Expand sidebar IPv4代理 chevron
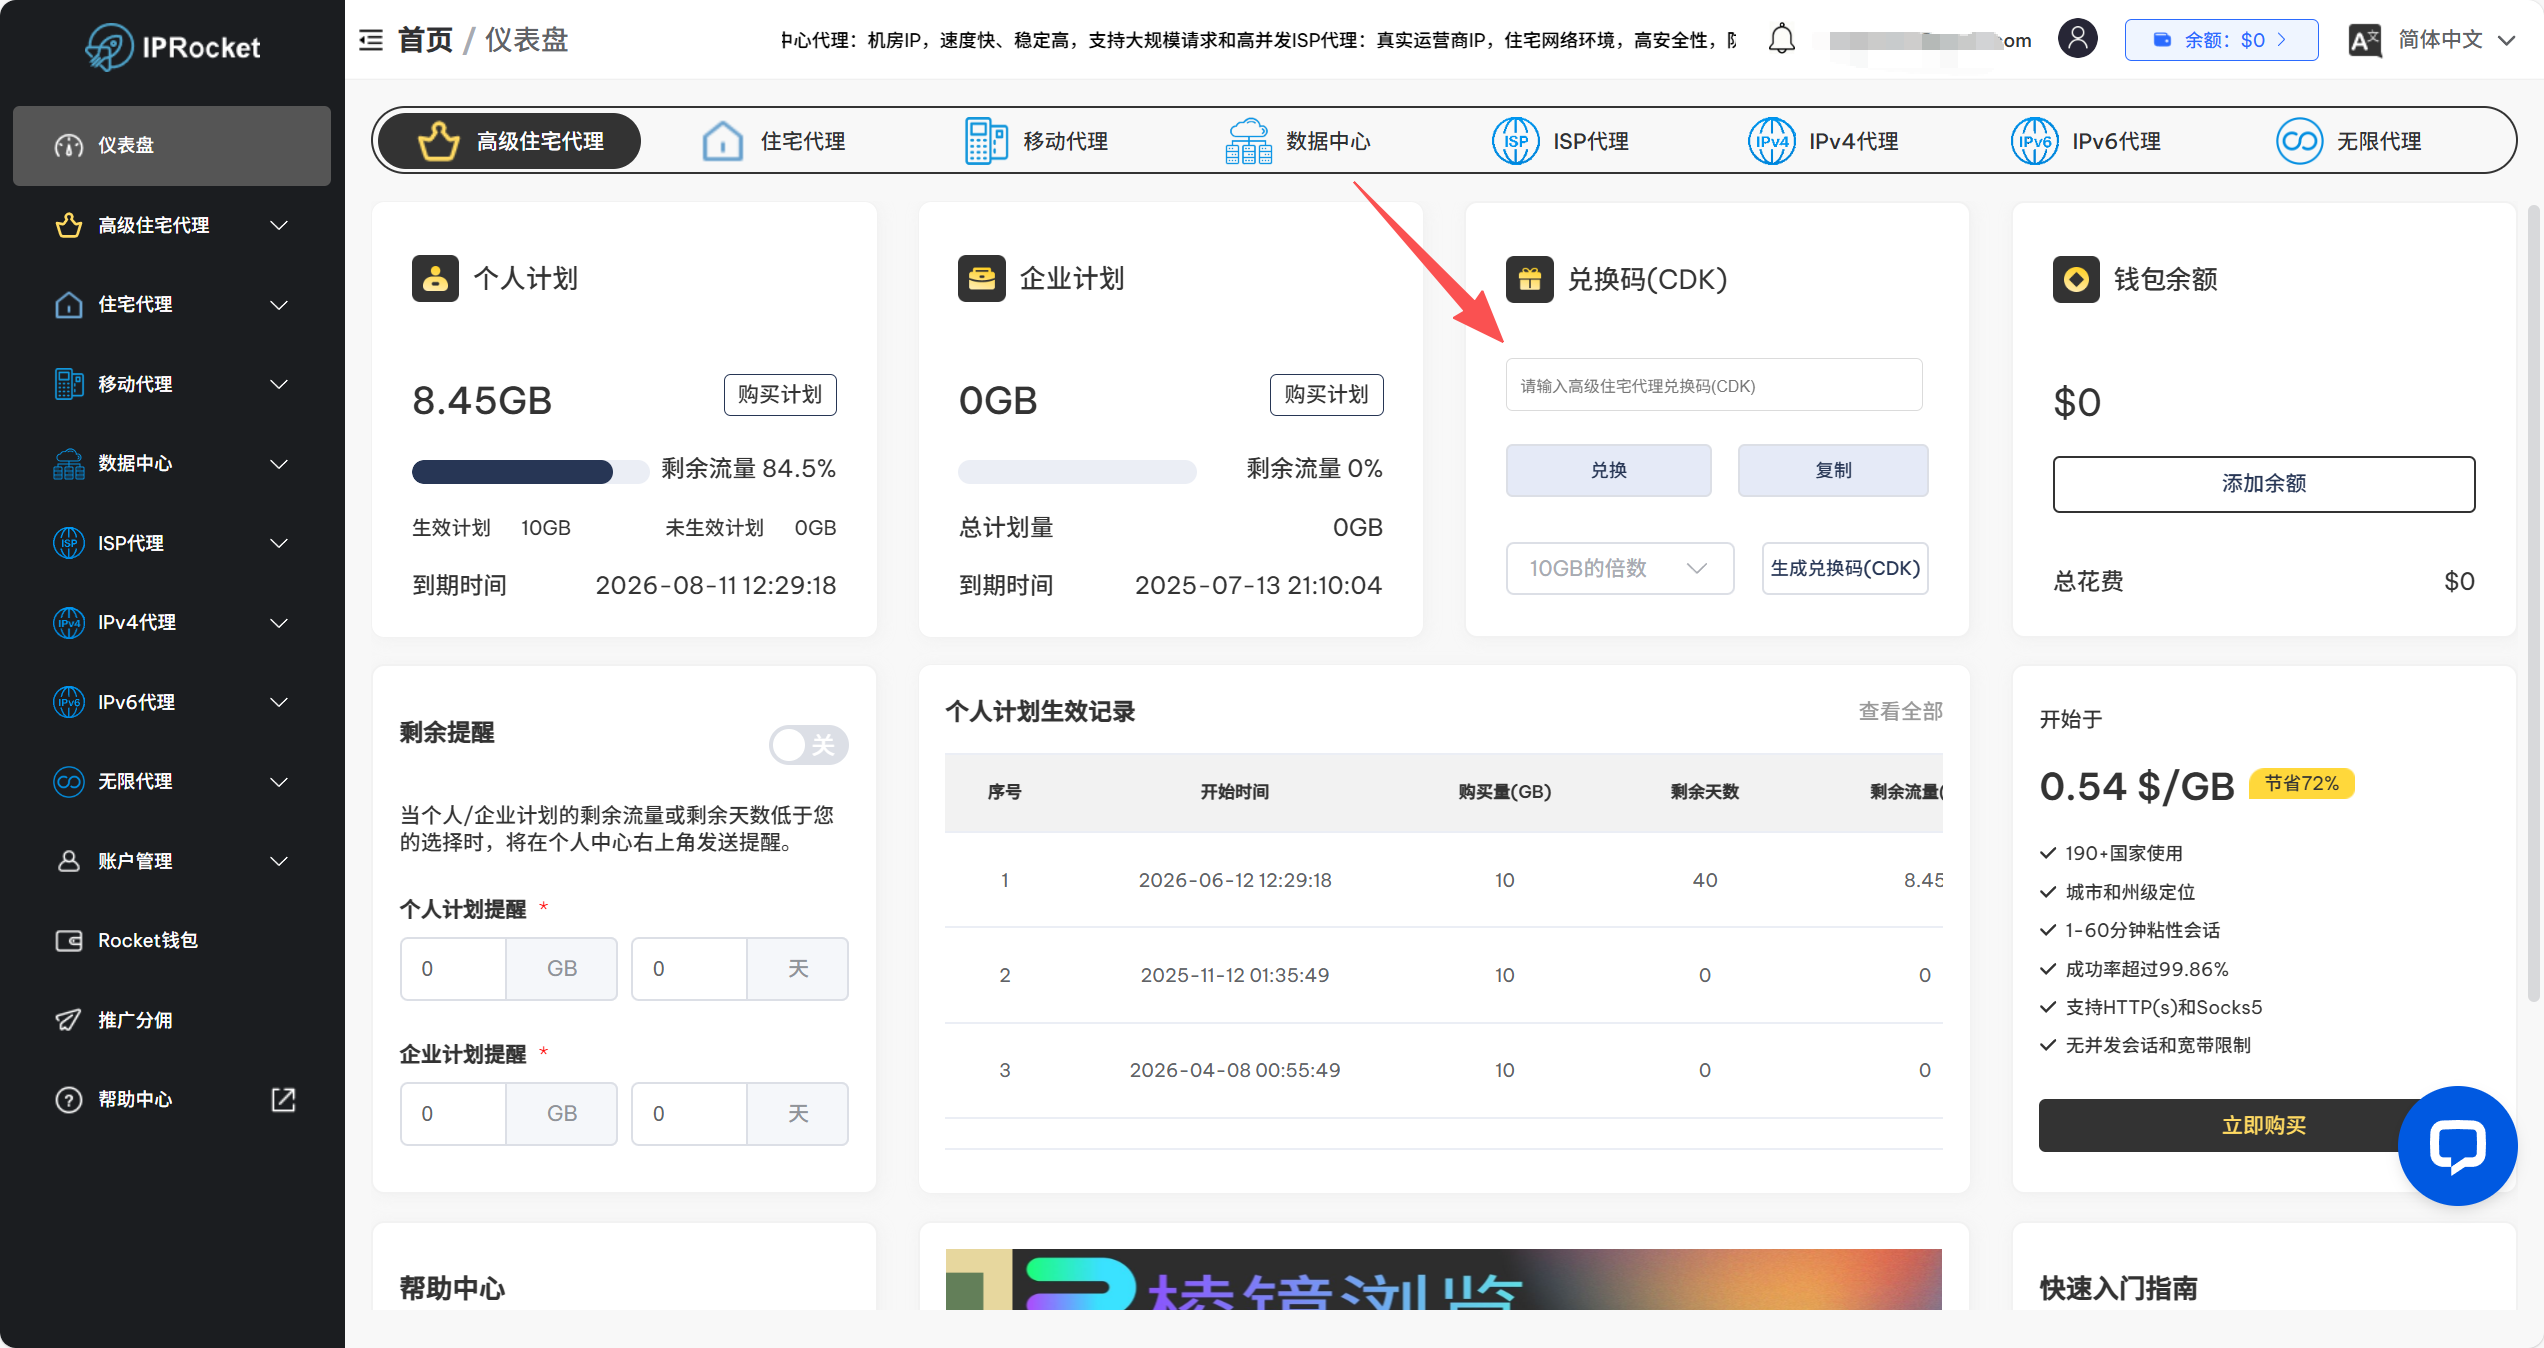The height and width of the screenshot is (1348, 2544). (x=280, y=623)
